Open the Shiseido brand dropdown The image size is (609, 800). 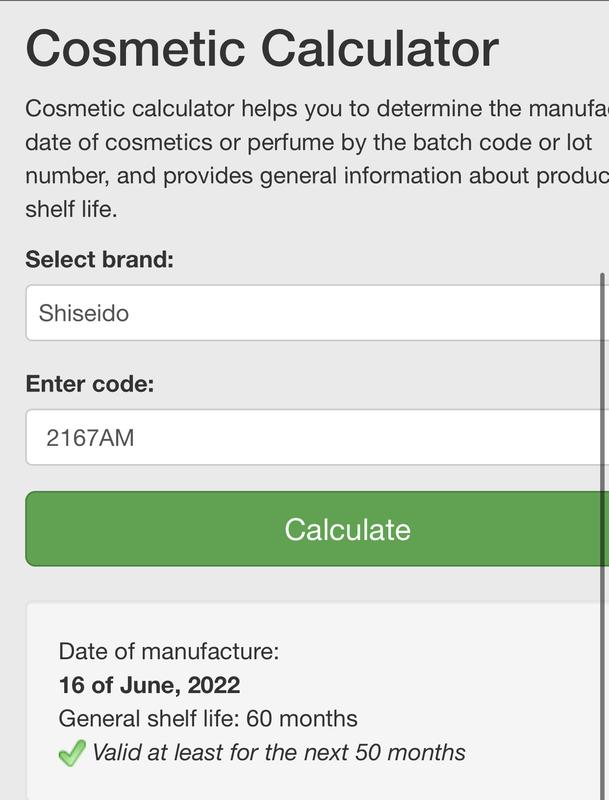click(x=316, y=313)
